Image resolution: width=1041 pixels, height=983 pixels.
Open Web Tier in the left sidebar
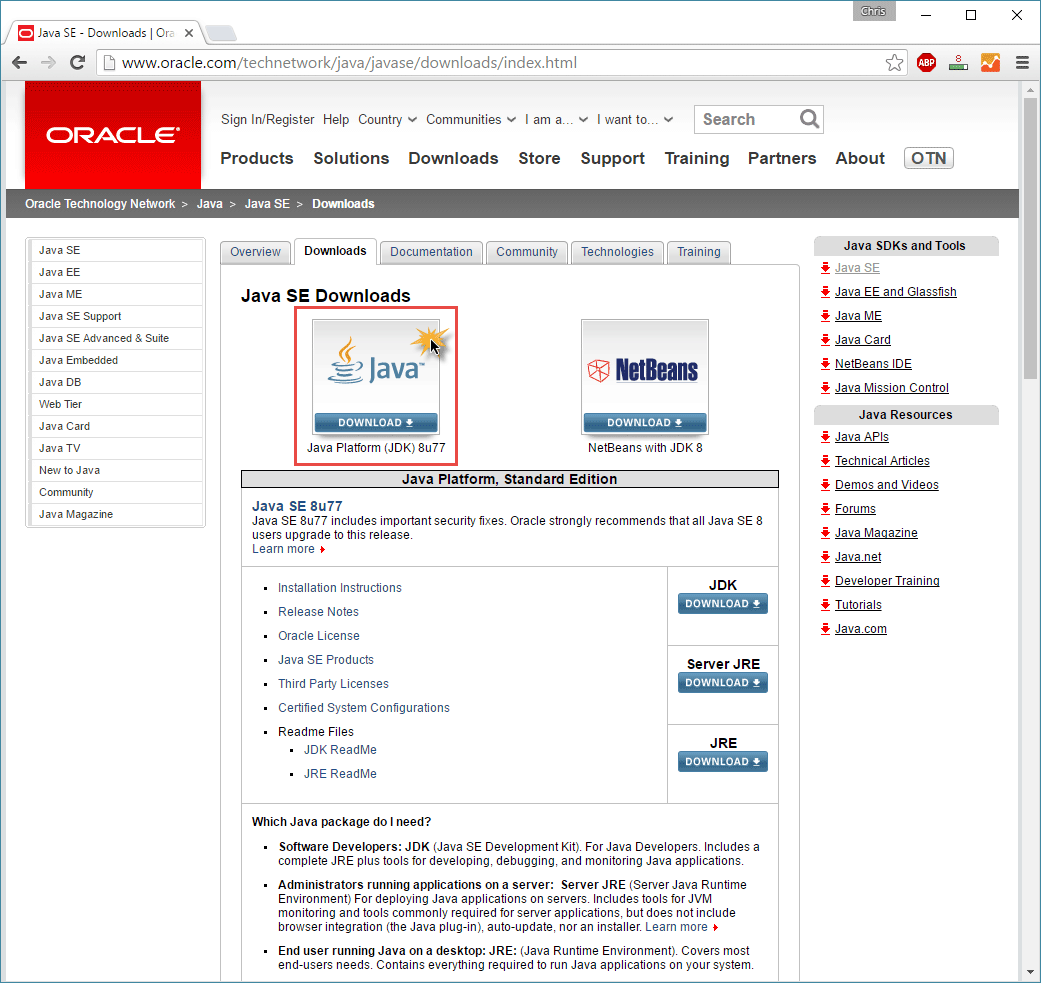tap(116, 404)
